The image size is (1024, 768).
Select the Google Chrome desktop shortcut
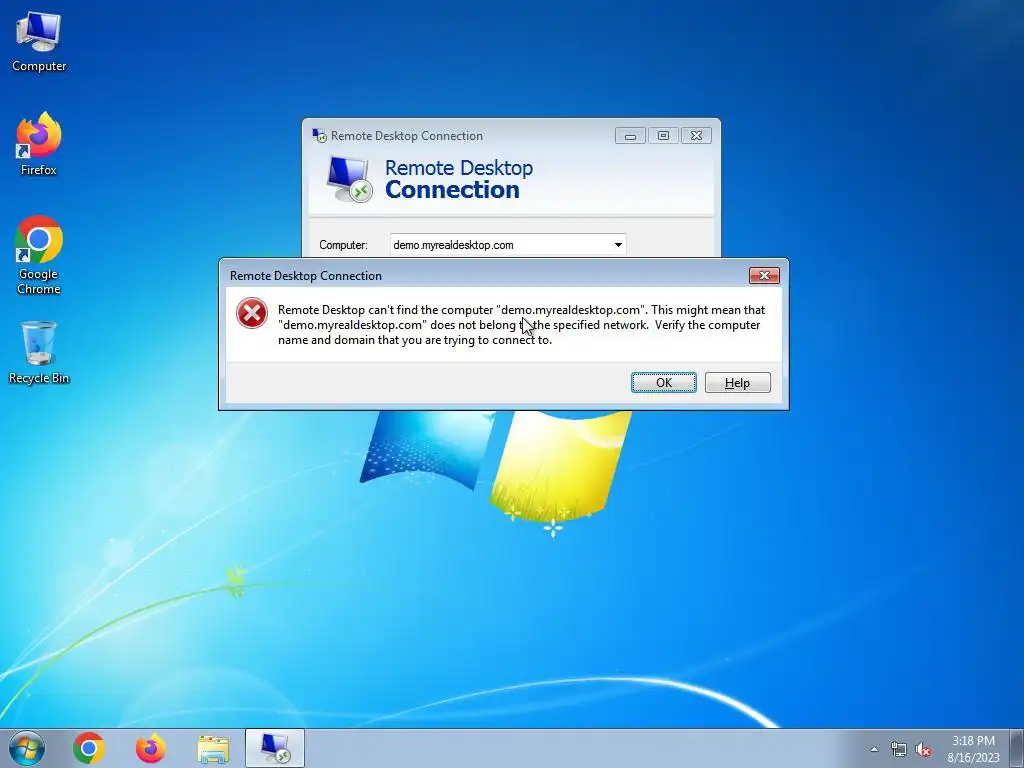[x=39, y=255]
